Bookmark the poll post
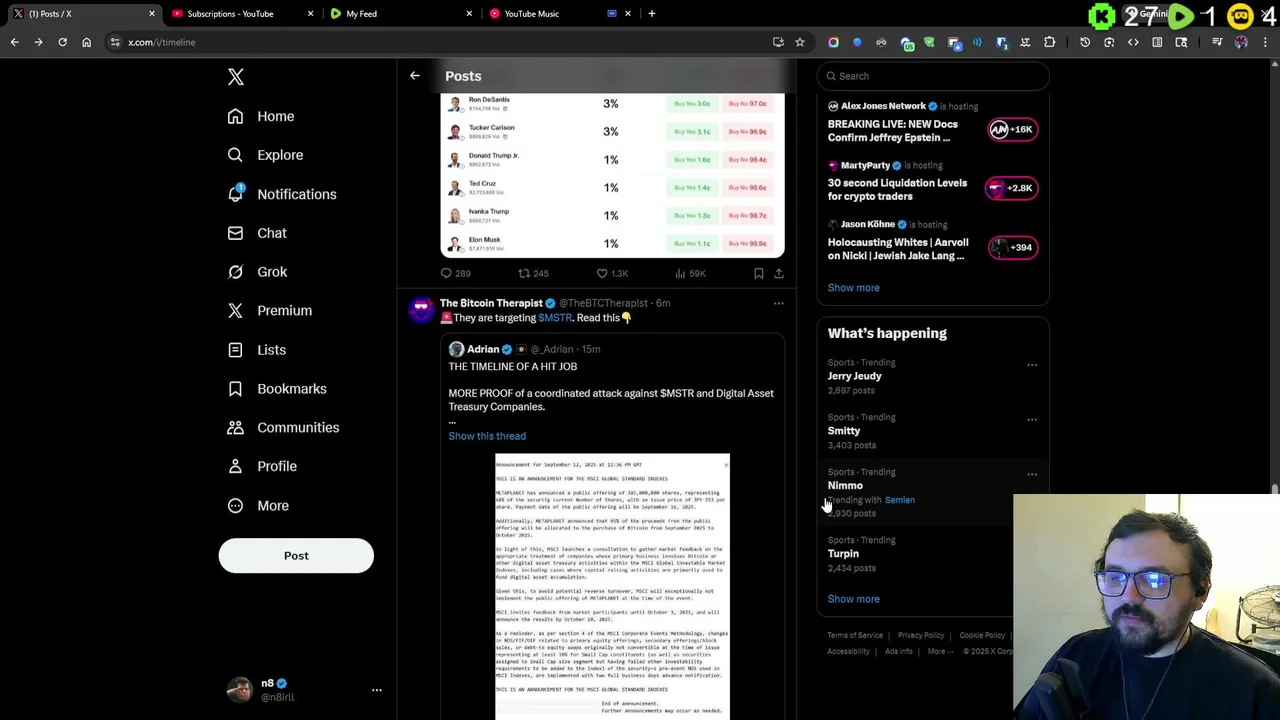 click(759, 273)
